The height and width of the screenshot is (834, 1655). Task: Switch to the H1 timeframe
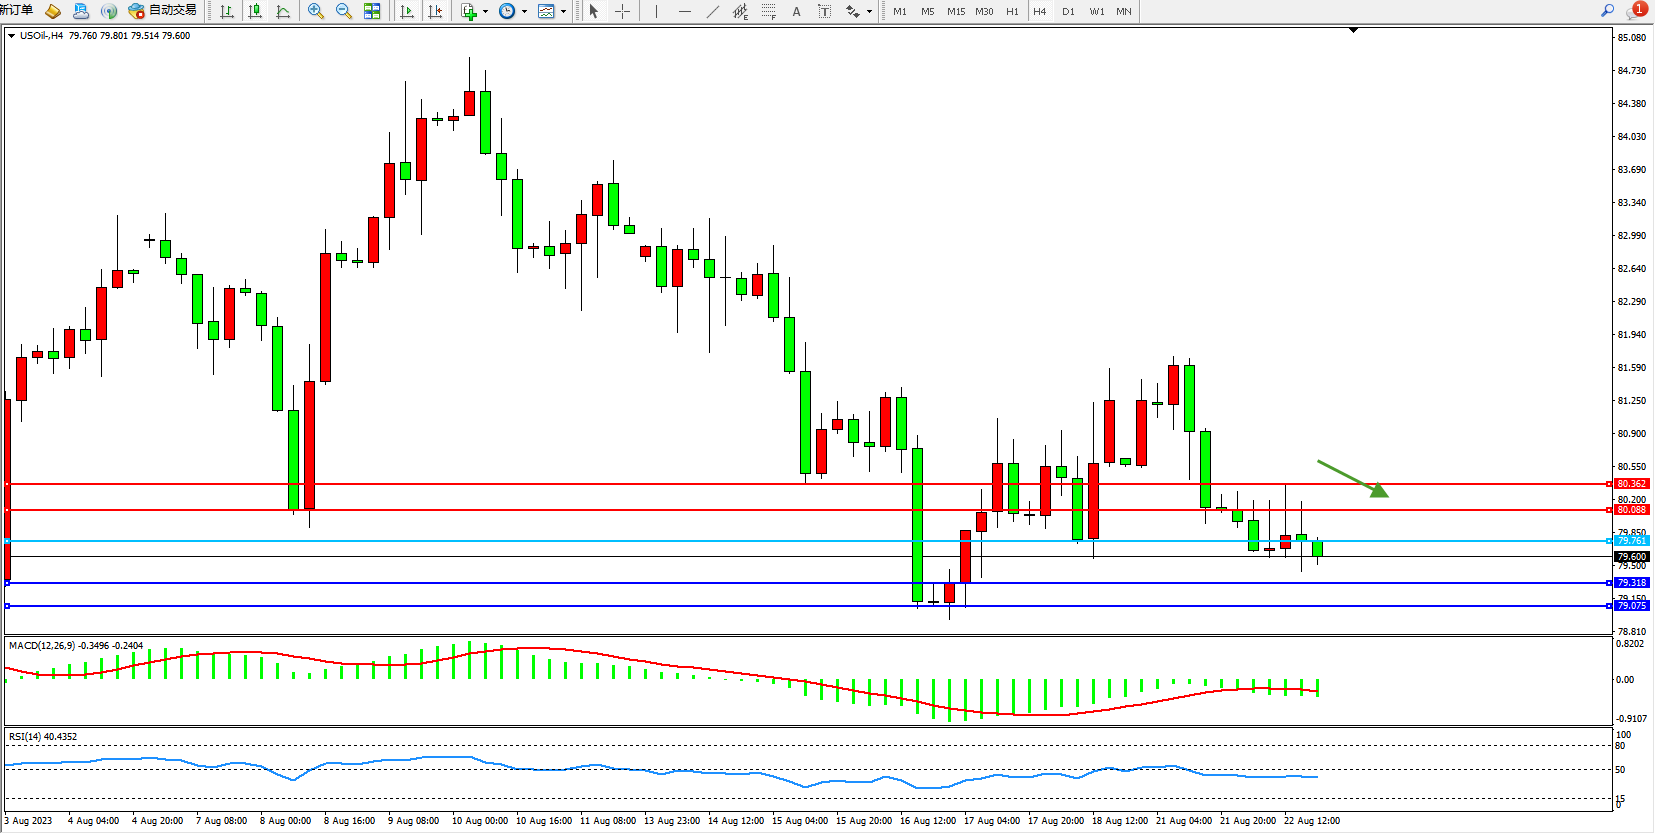pos(1012,11)
